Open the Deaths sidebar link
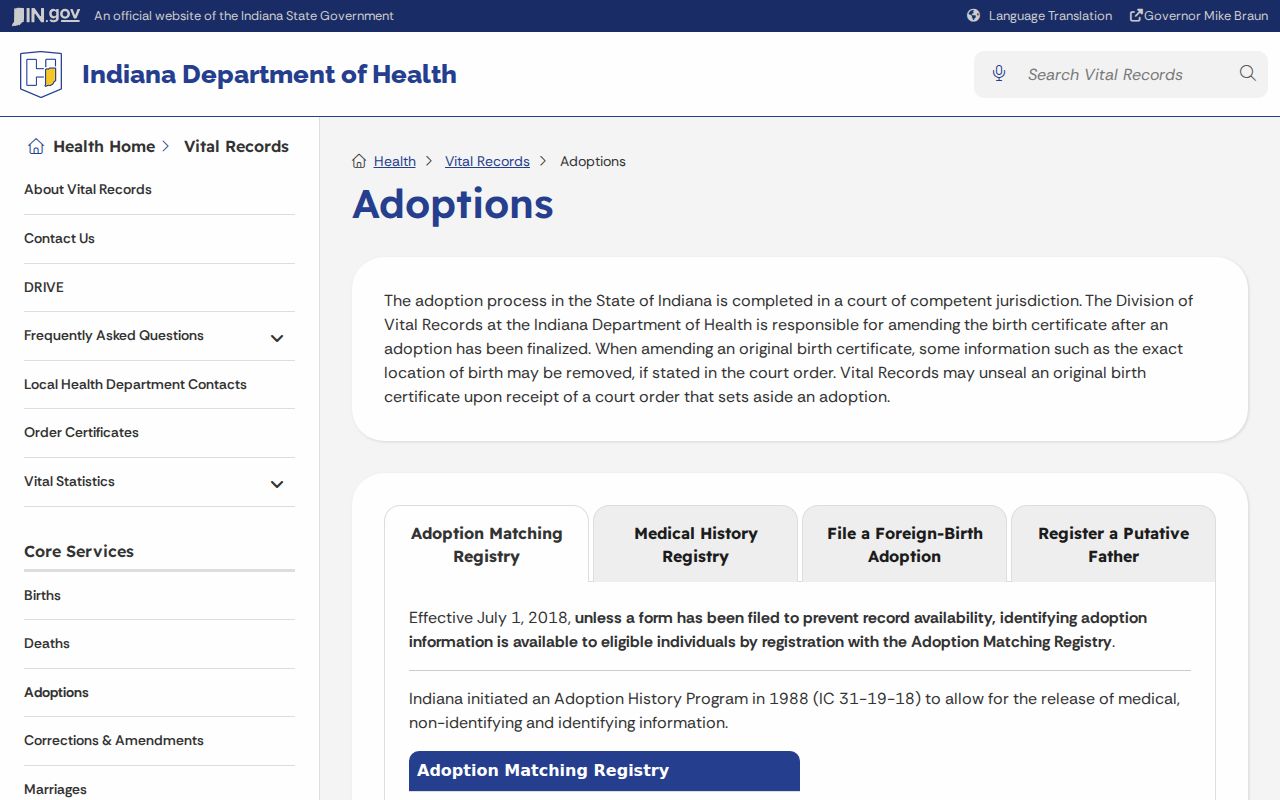Viewport: 1280px width, 800px height. [x=47, y=643]
